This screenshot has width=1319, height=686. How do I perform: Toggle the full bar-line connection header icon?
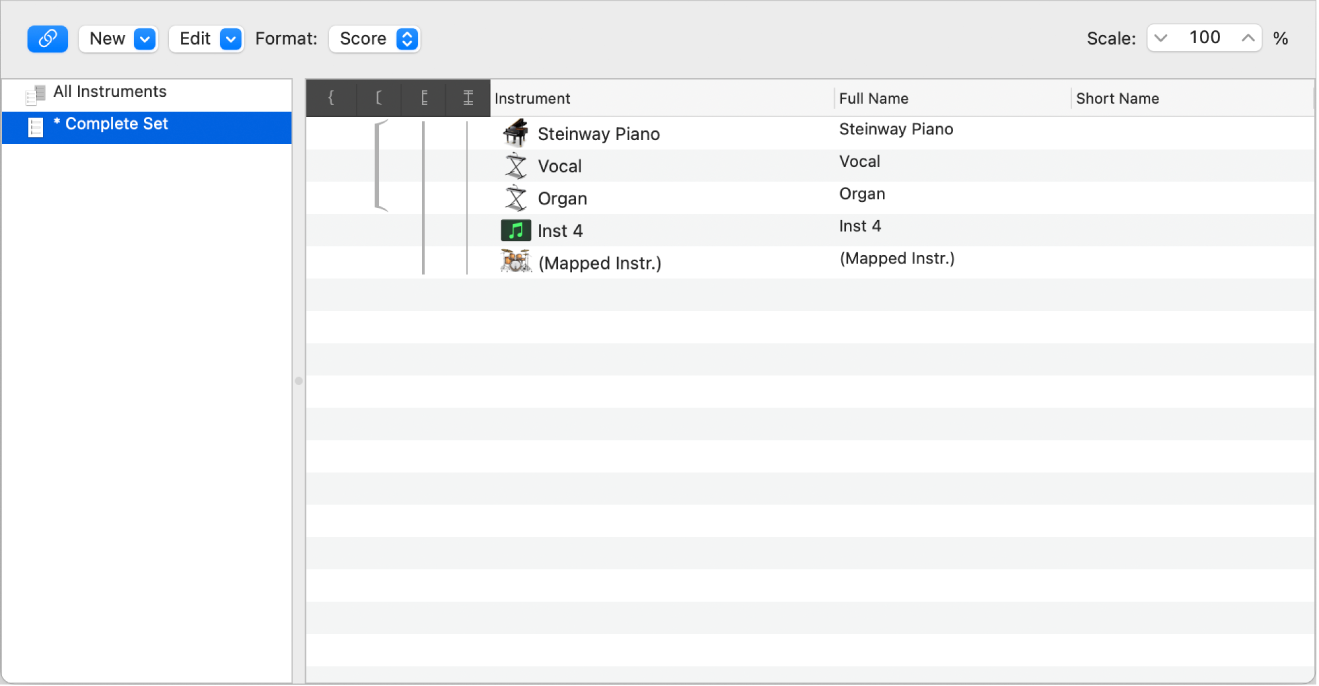point(467,98)
